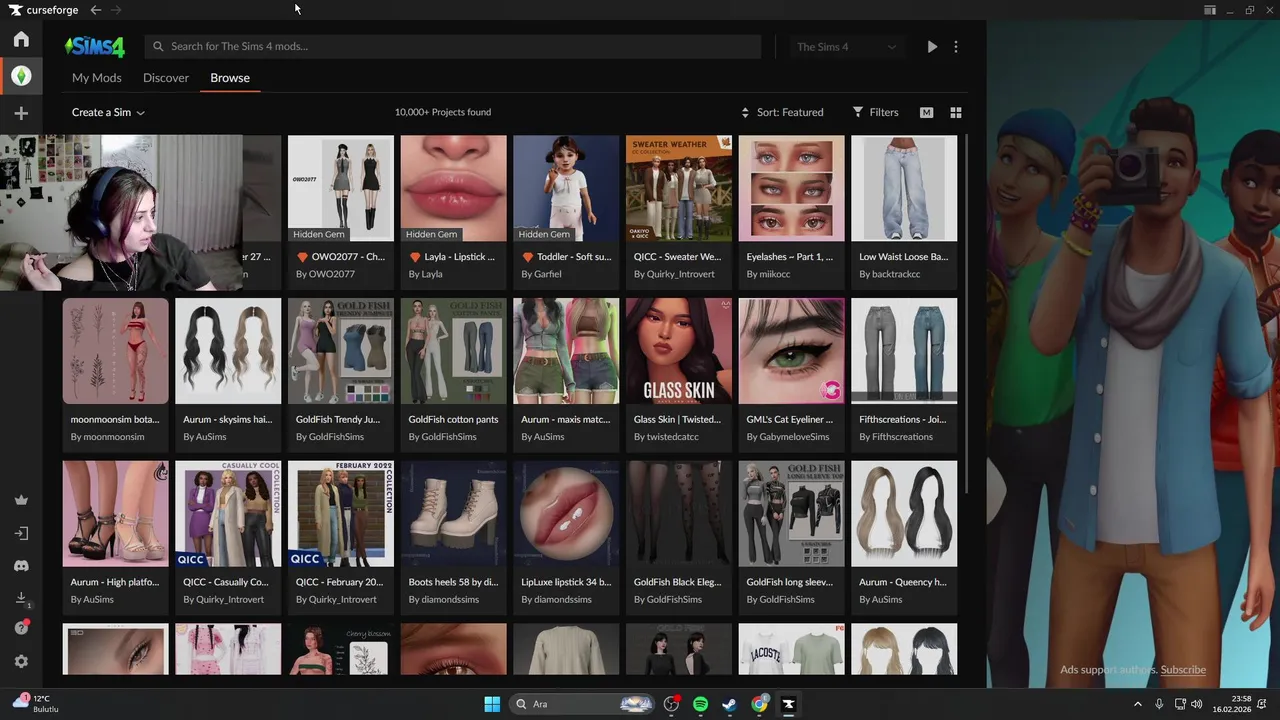
Task: Open The Sims 4 profile dropdown
Action: pos(846,46)
